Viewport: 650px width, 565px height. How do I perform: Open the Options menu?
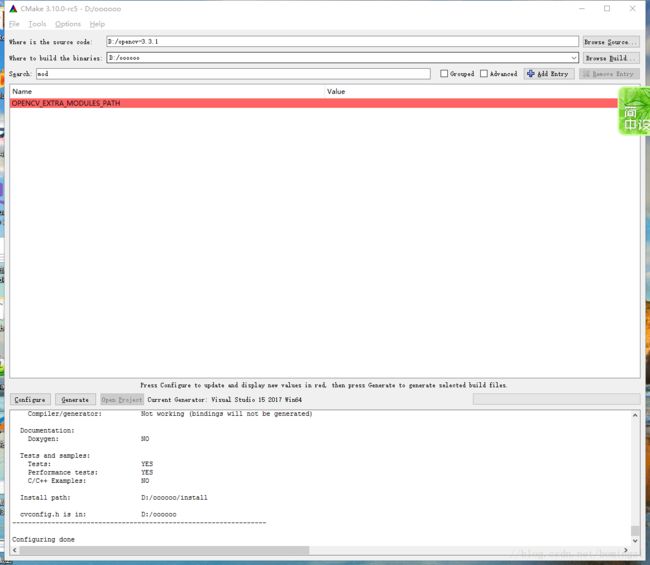click(68, 24)
